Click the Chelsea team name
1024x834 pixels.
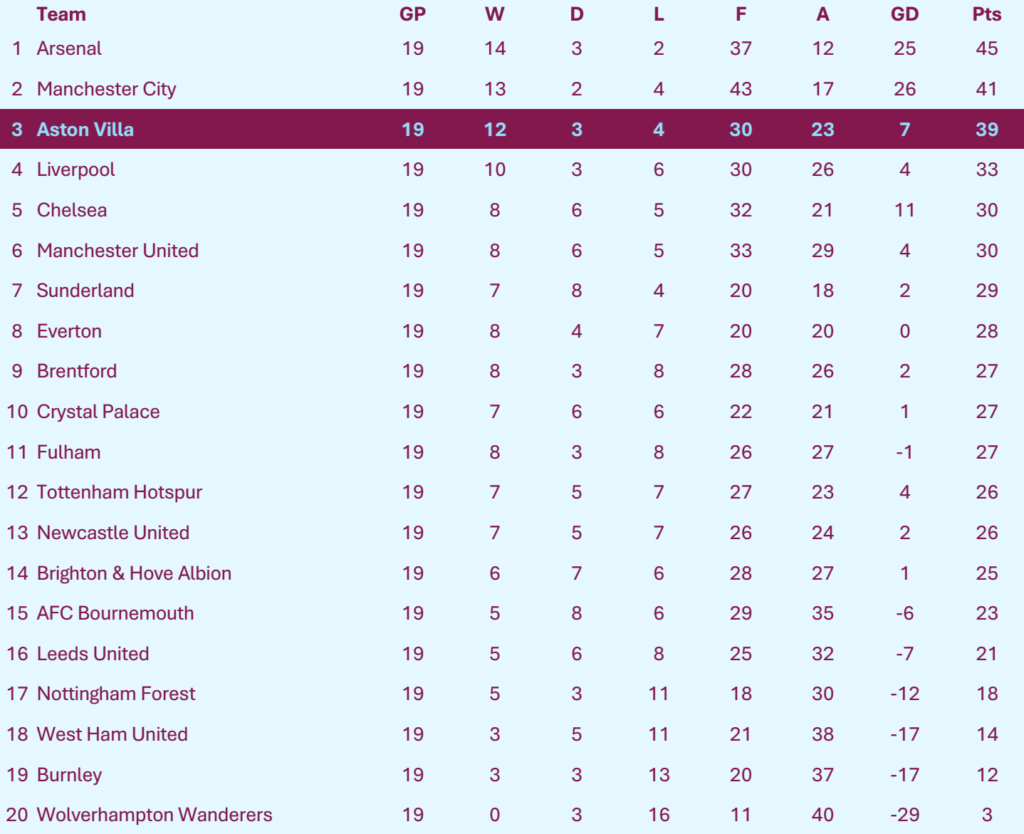(x=72, y=210)
